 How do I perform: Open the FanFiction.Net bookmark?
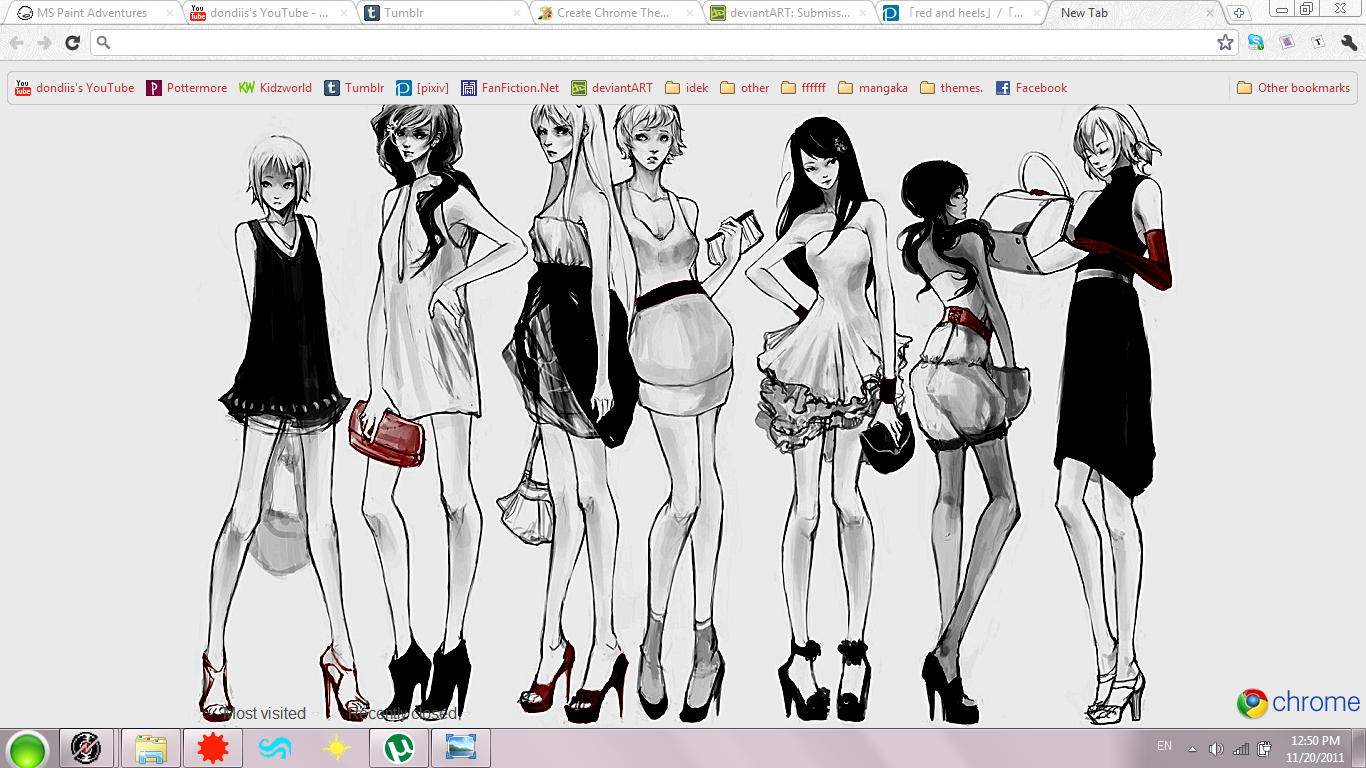point(510,88)
